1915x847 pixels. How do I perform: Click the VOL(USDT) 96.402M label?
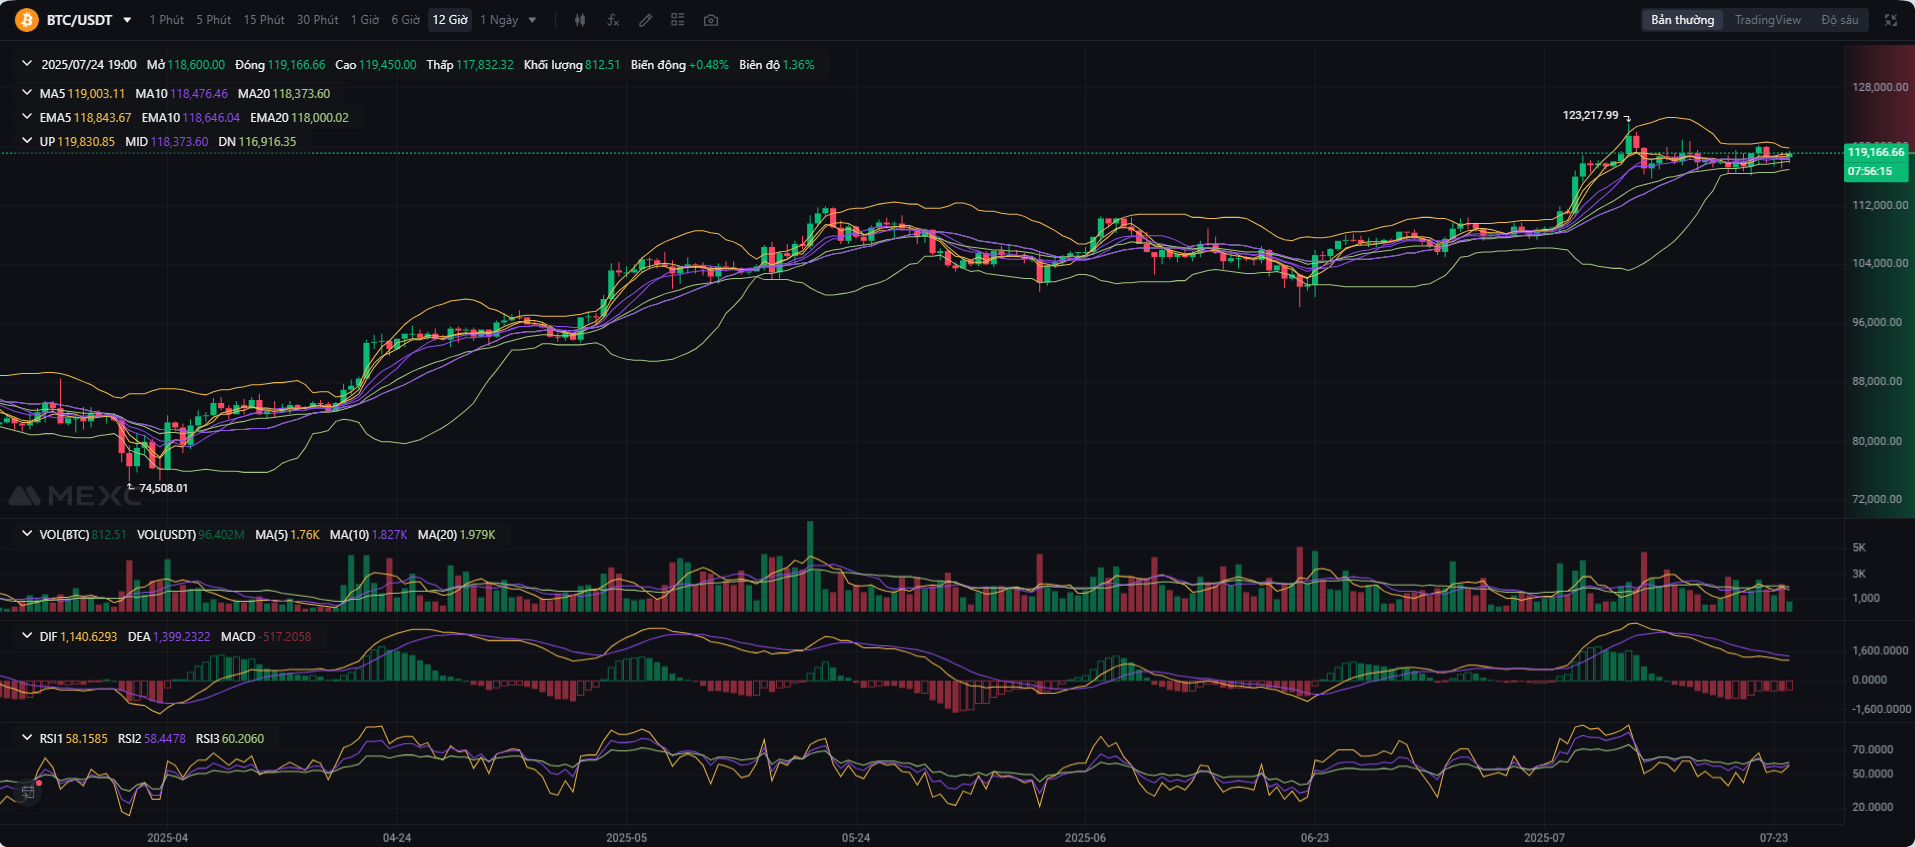point(191,534)
